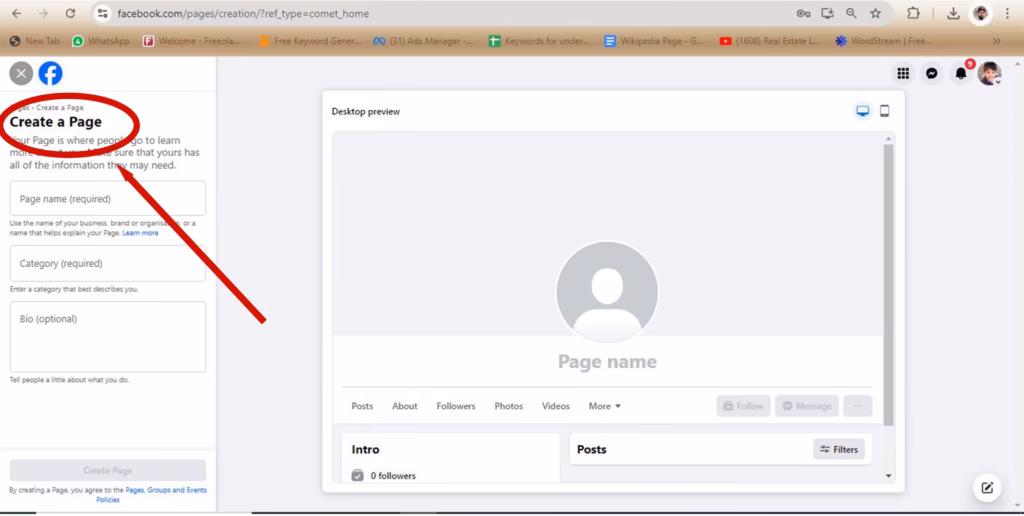This screenshot has width=1024, height=516.
Task: Open Keywords for under bookmark
Action: click(x=539, y=41)
